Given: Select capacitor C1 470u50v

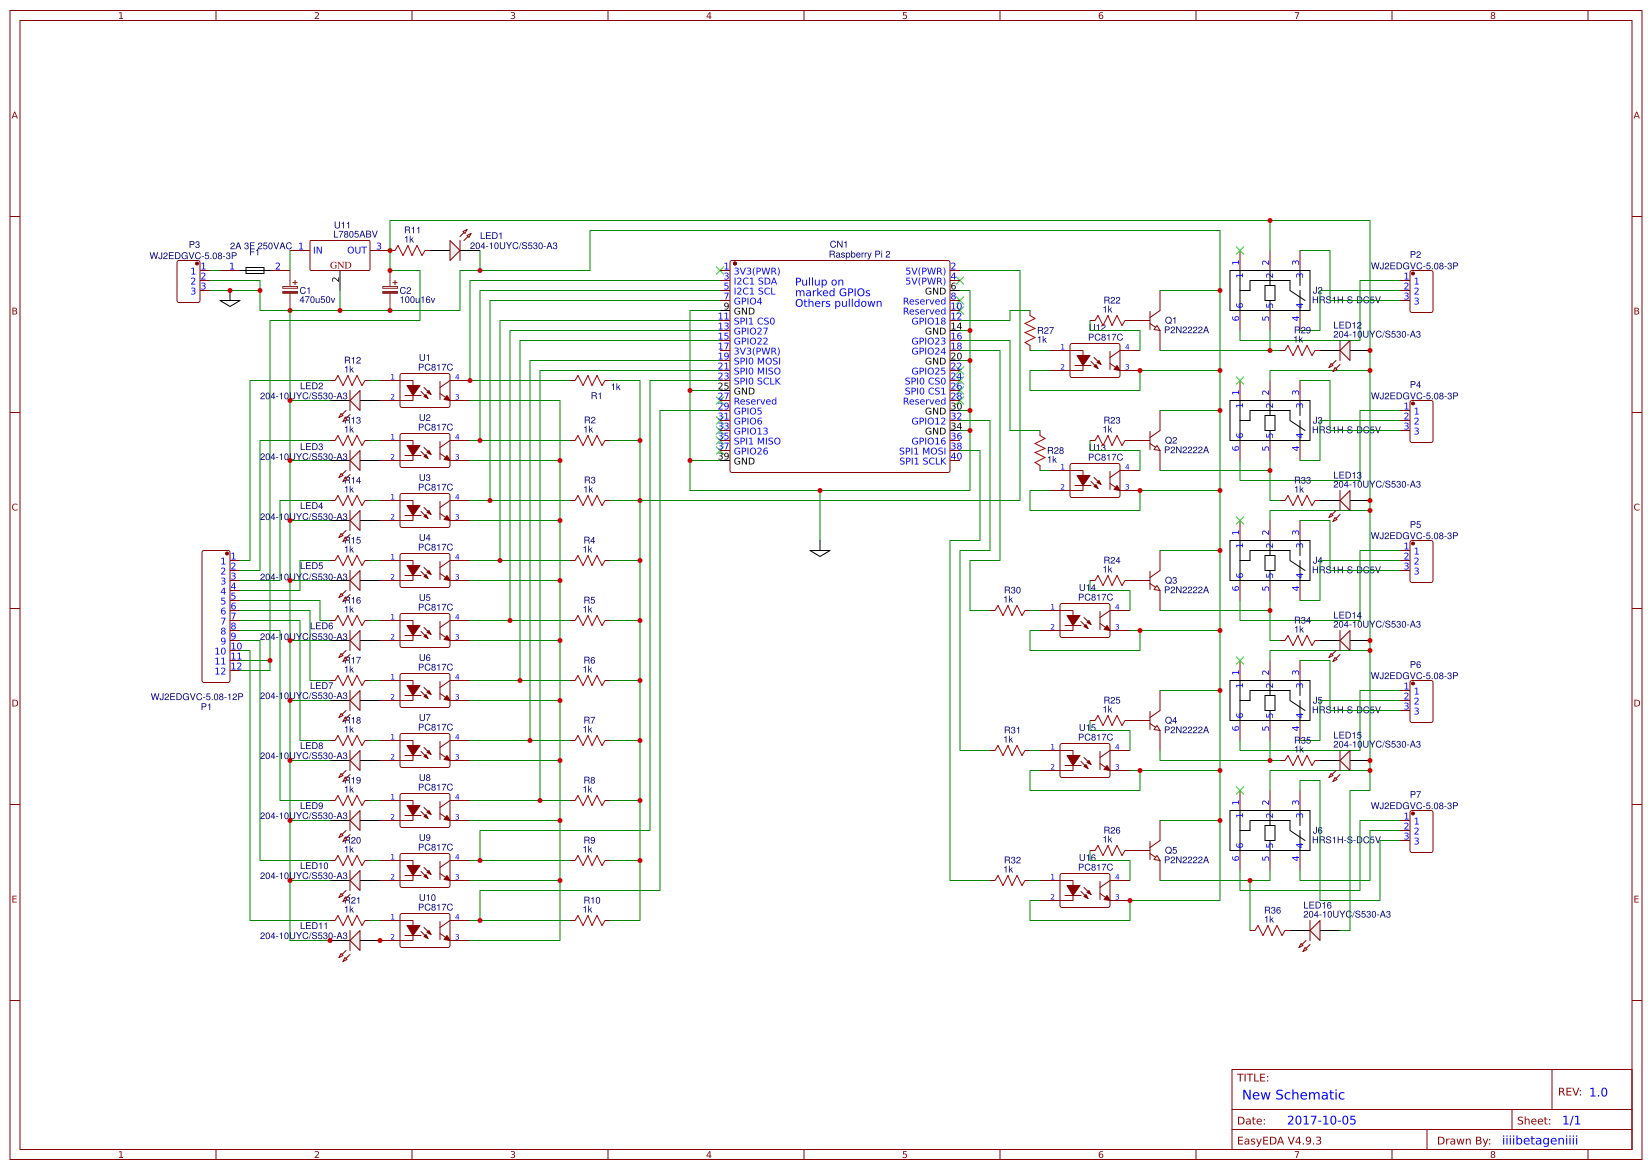Looking at the screenshot, I should 290,290.
